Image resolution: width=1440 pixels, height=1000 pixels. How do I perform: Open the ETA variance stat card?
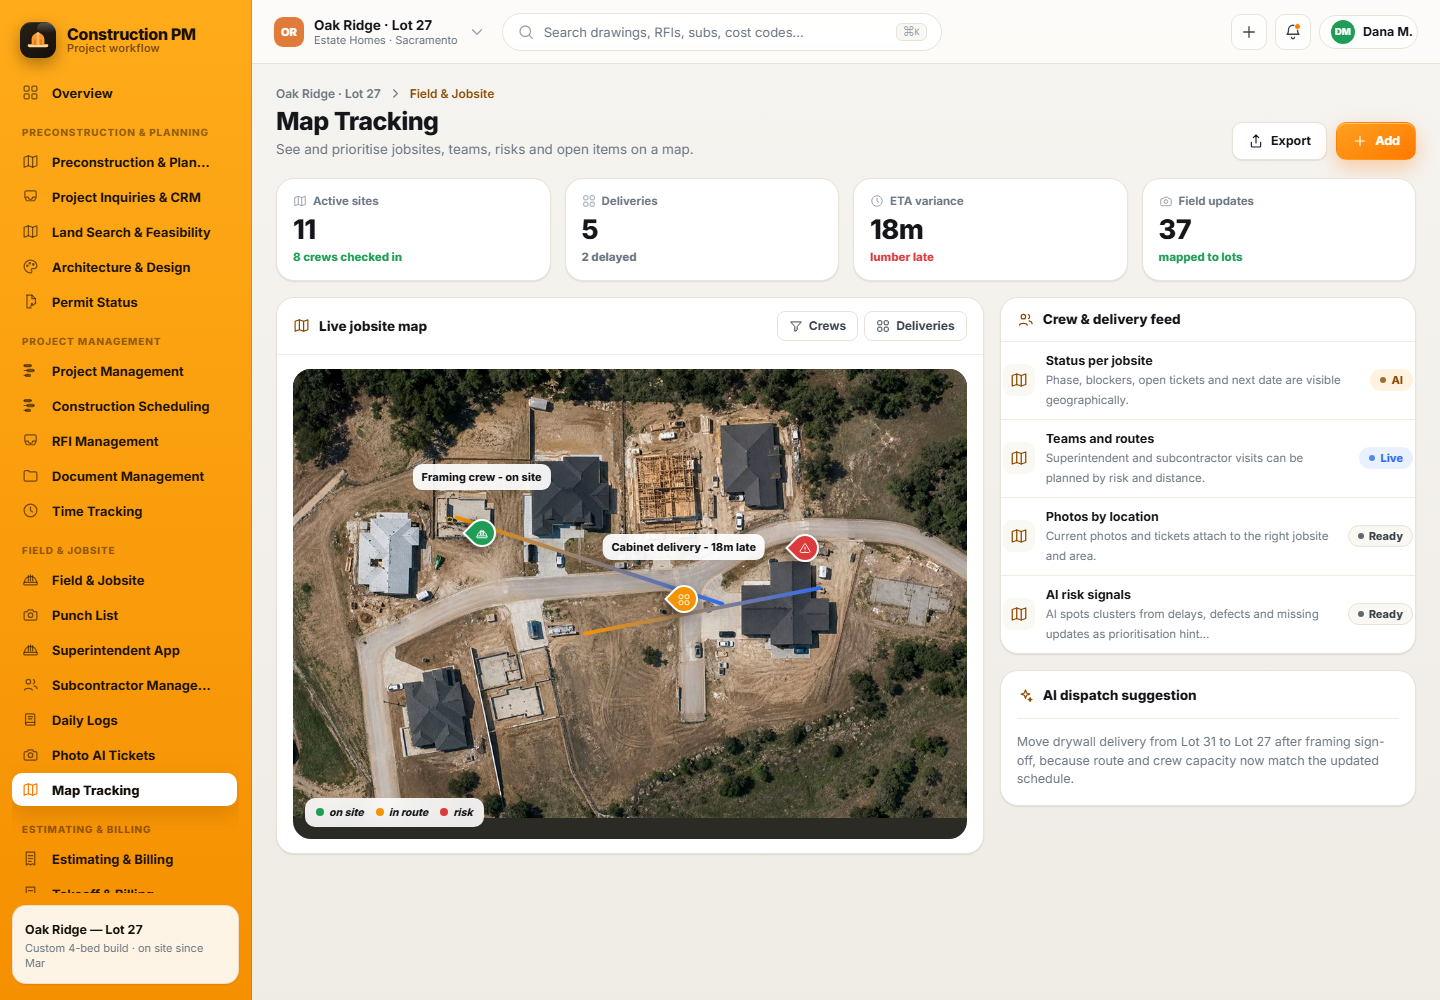click(x=990, y=230)
